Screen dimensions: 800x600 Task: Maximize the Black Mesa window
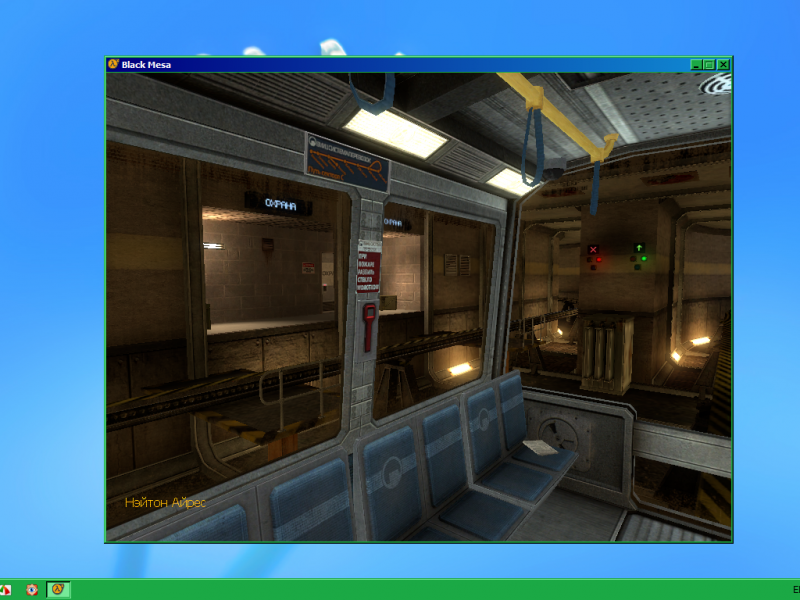tap(709, 65)
